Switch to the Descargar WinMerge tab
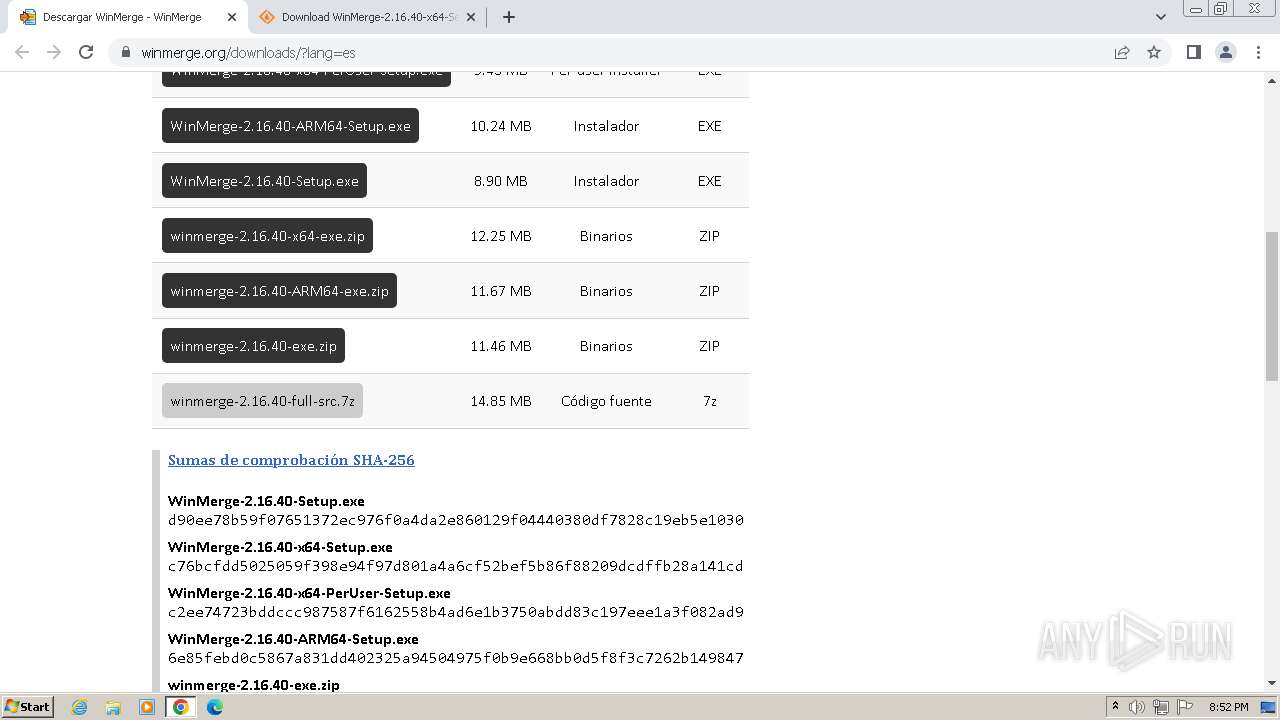Screen dimensions: 1280x720 122,17
